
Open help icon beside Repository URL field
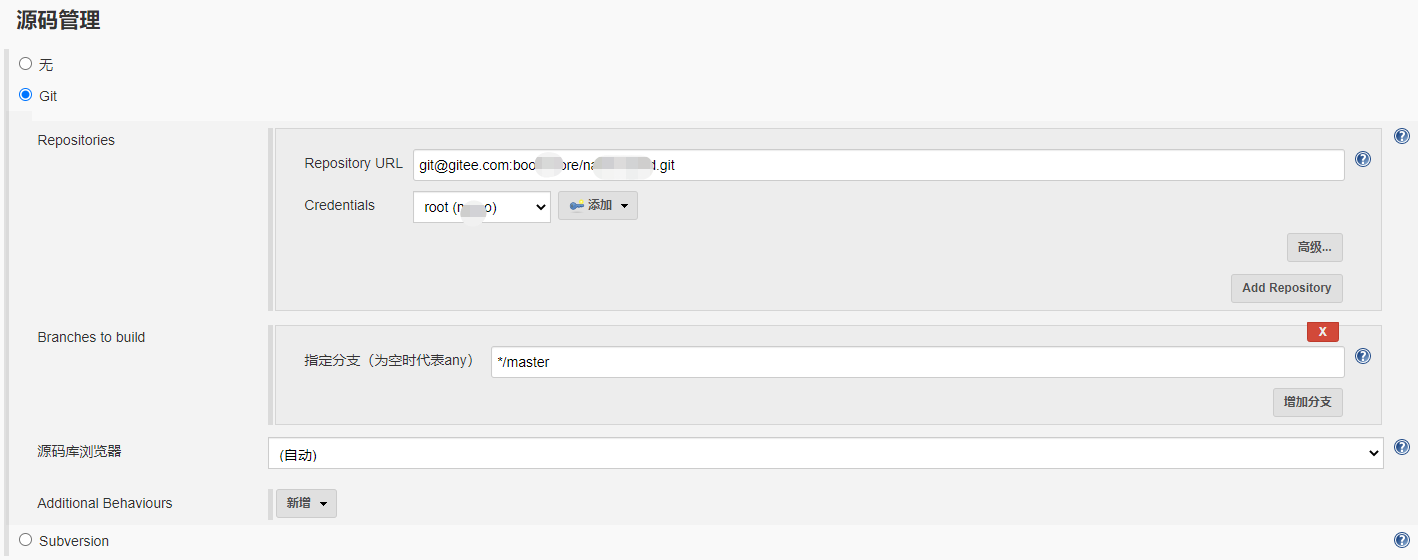[x=1363, y=159]
